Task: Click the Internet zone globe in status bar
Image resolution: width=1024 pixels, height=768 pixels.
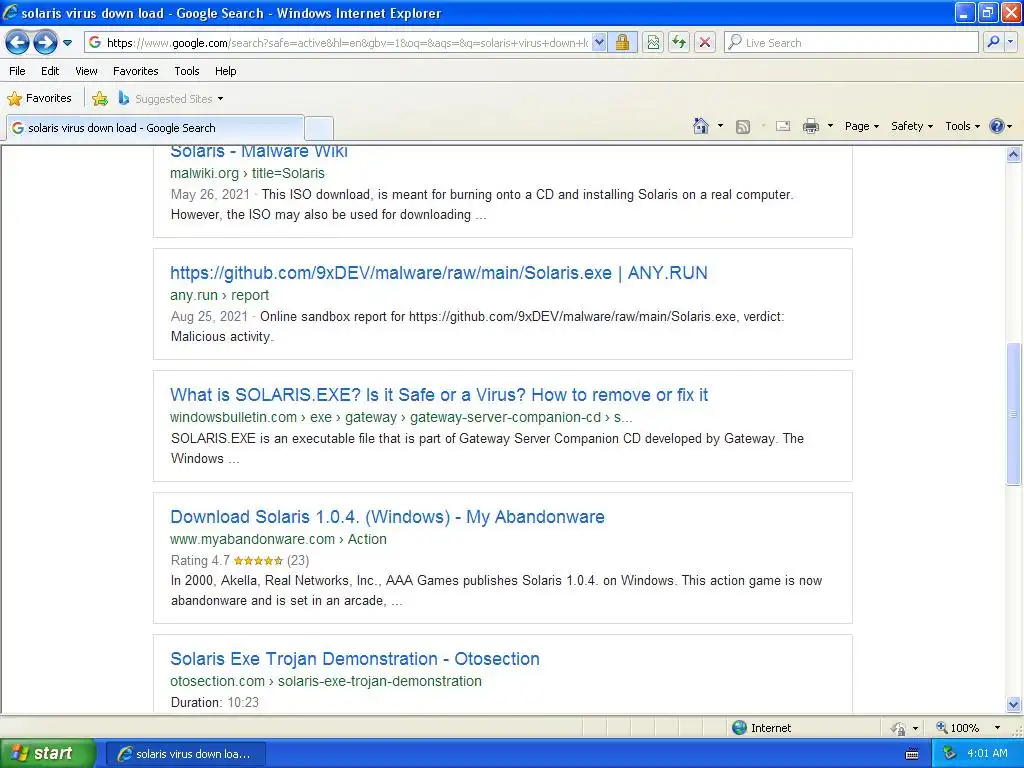Action: tap(739, 728)
